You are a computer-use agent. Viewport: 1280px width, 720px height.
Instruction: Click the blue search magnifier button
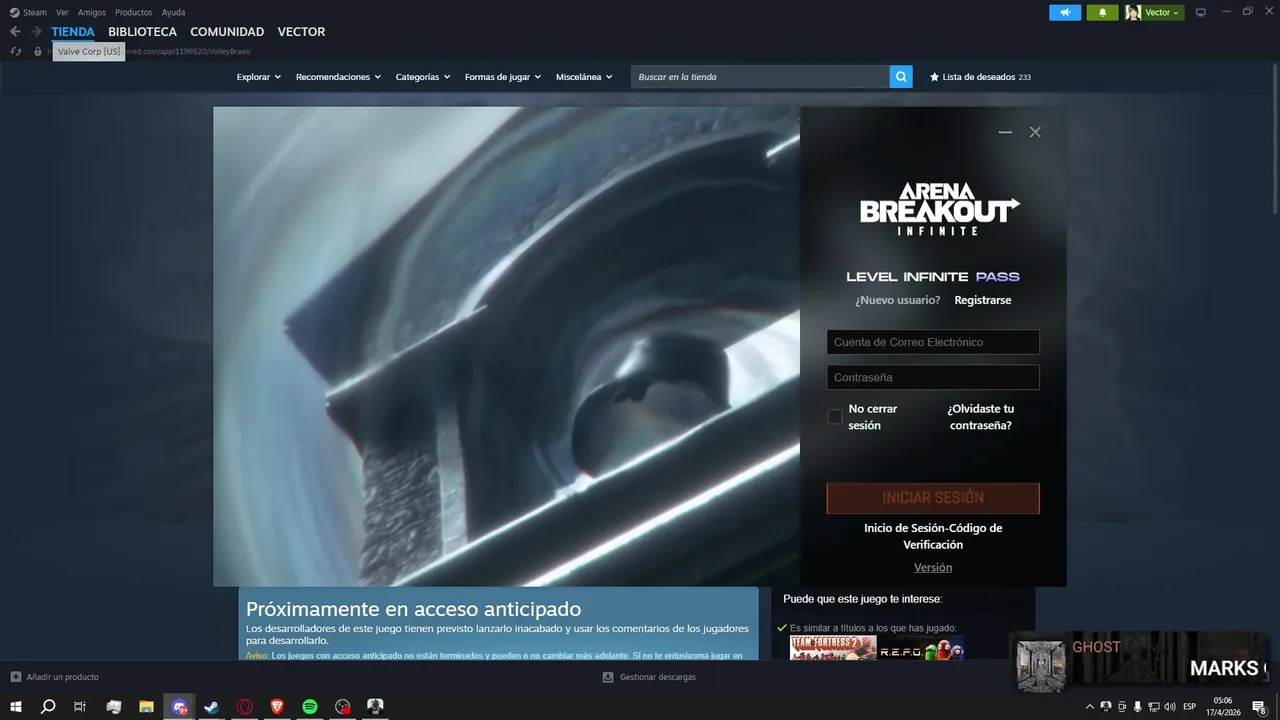(x=901, y=77)
